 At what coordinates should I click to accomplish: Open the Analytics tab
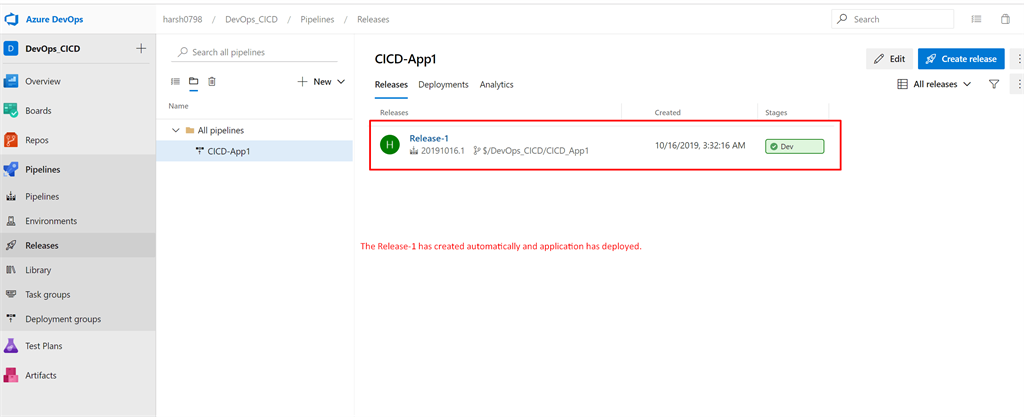click(496, 85)
